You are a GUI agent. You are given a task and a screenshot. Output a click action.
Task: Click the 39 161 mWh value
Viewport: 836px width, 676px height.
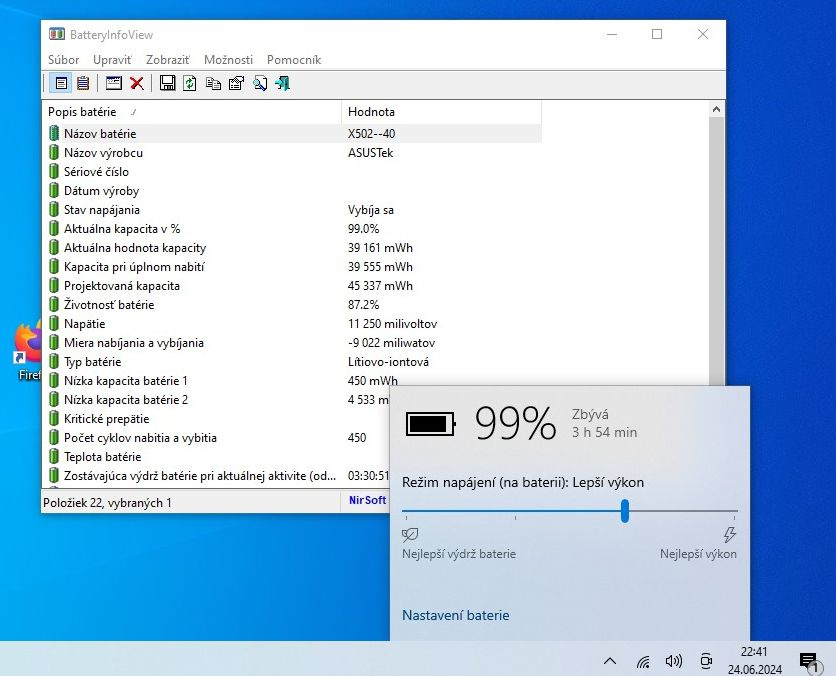pos(380,248)
